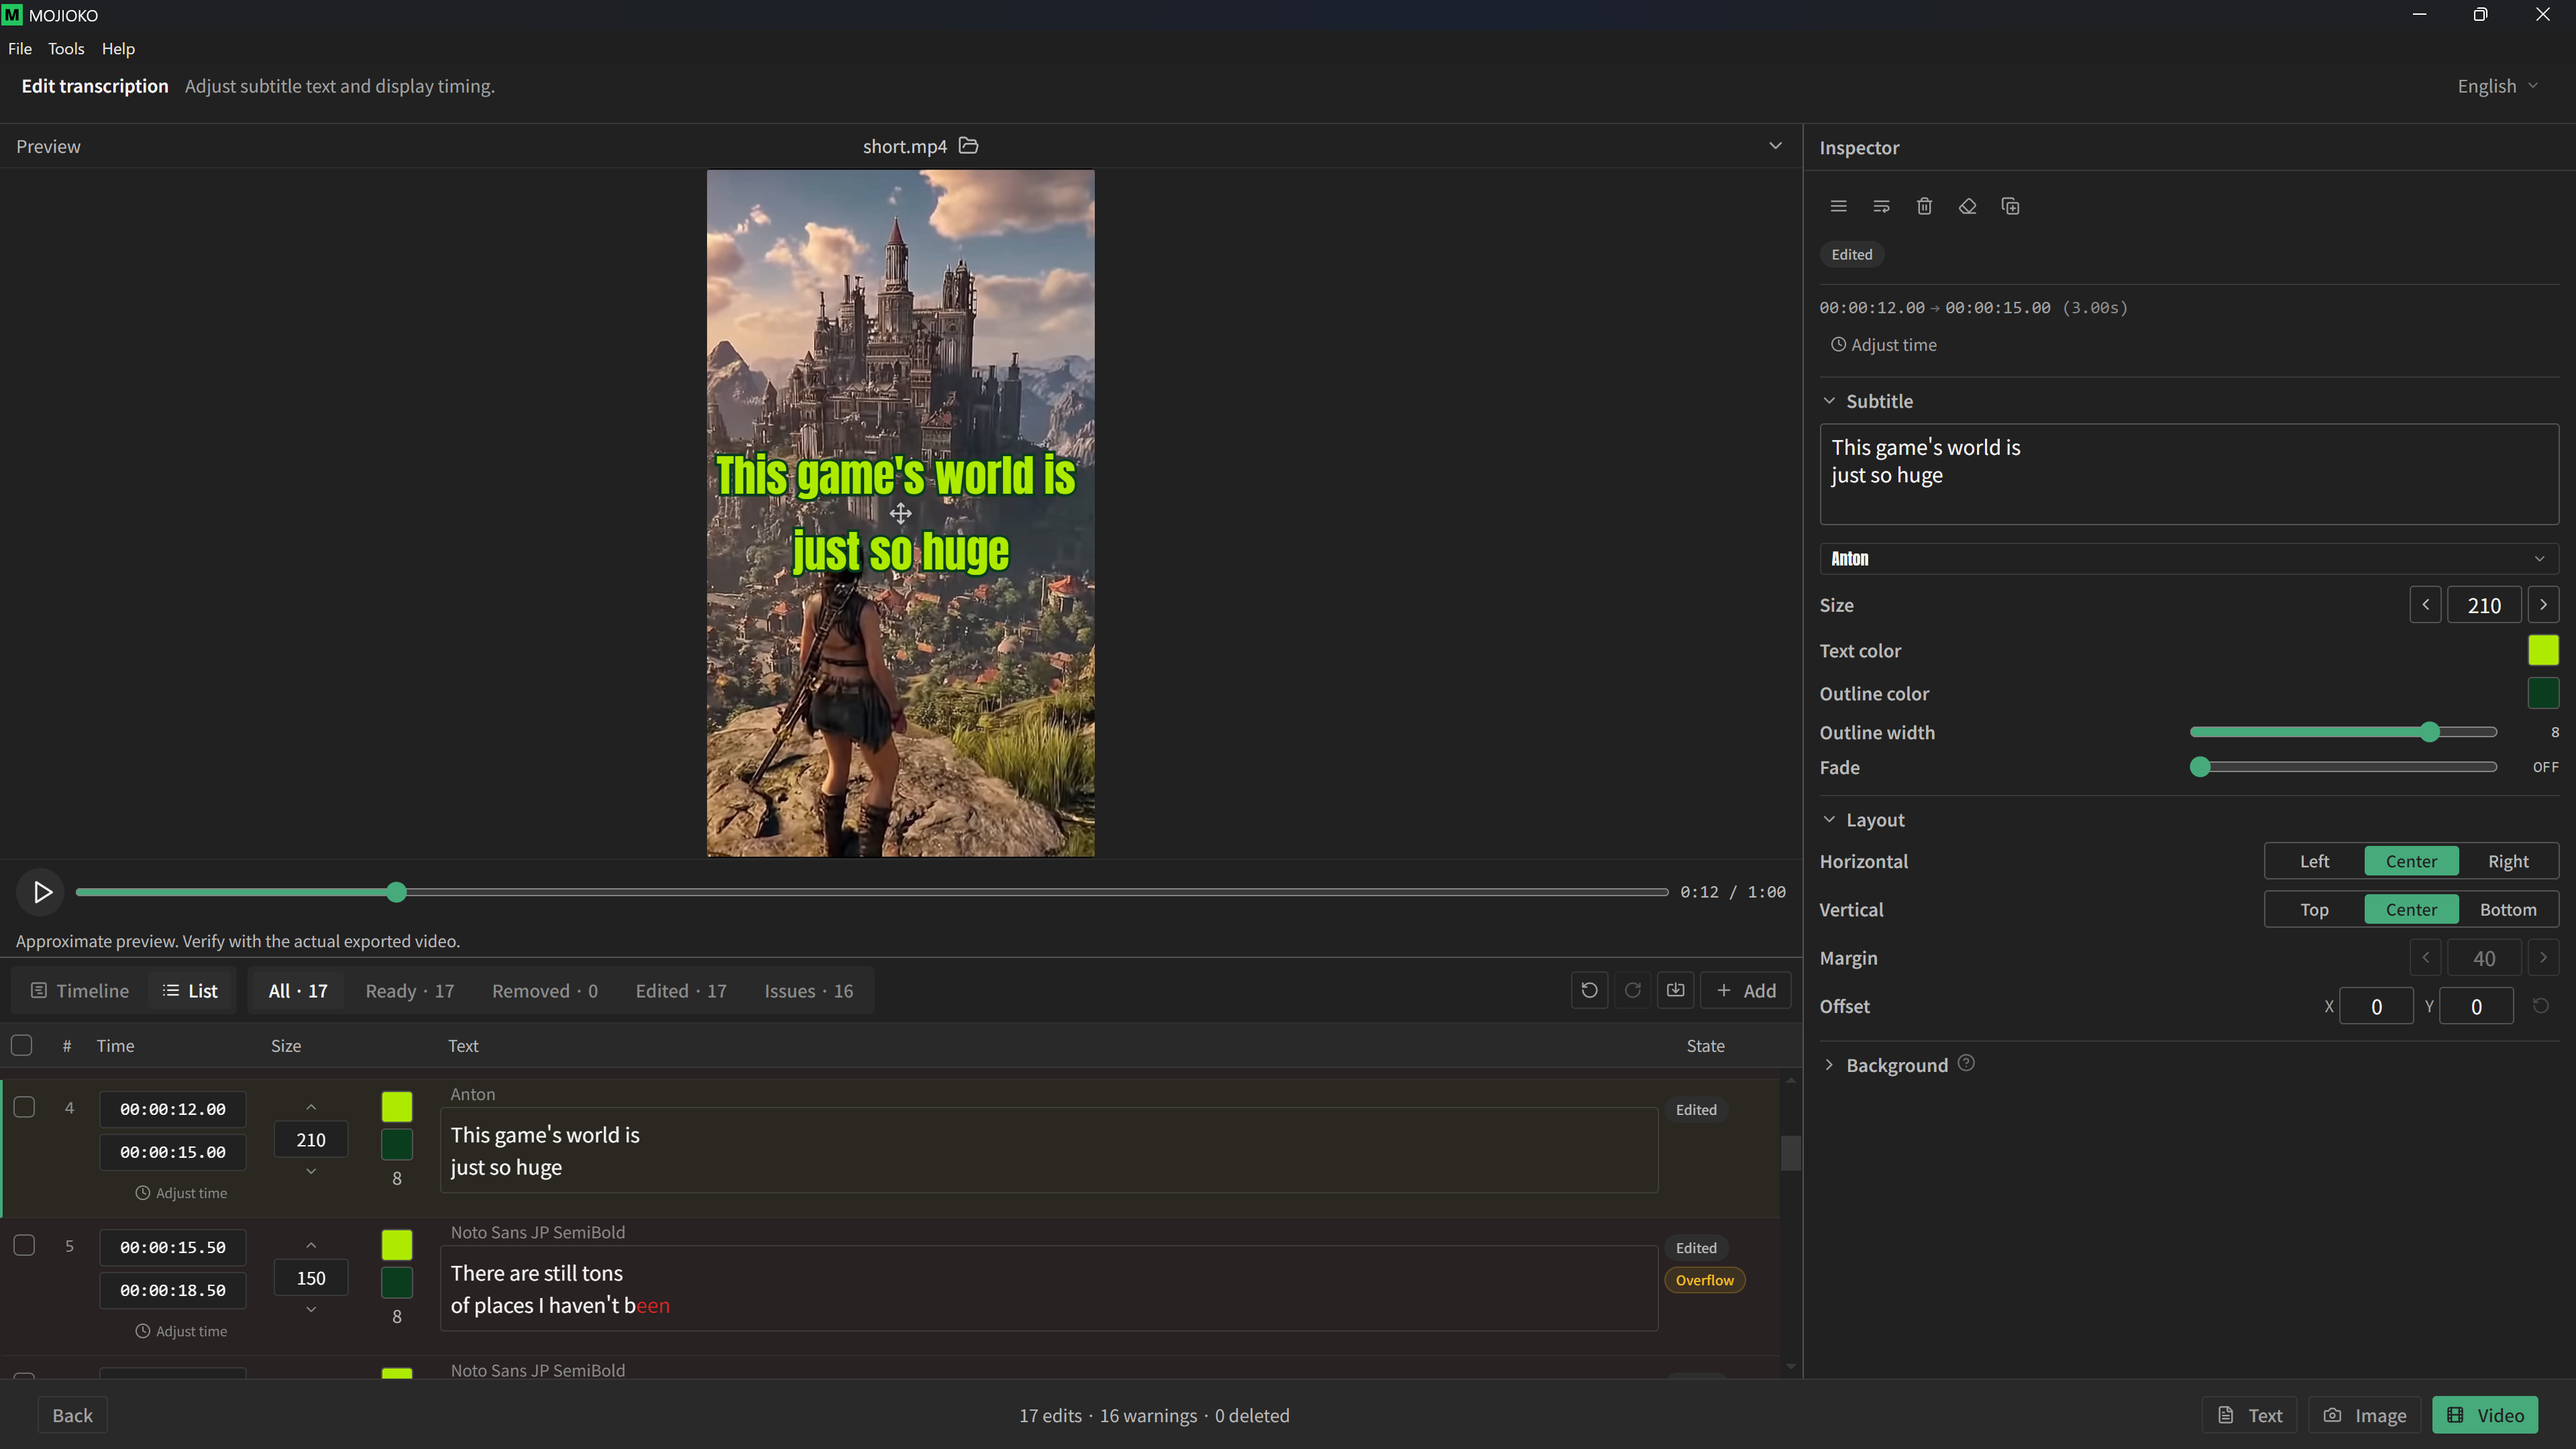This screenshot has height=1449, width=2576.
Task: Tick the select-all checkbox in list header
Action: point(21,1046)
